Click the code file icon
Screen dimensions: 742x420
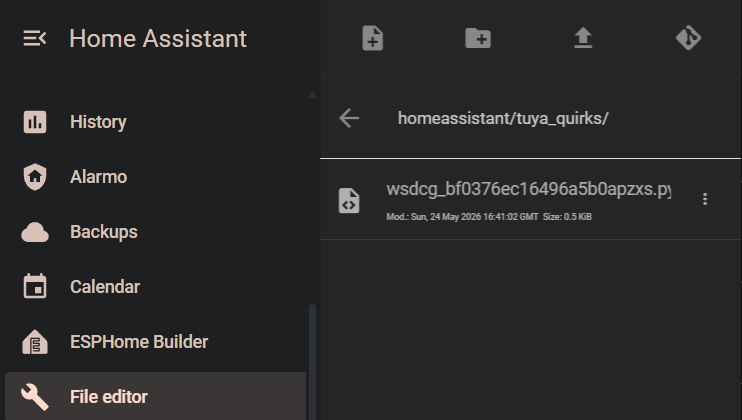(349, 201)
